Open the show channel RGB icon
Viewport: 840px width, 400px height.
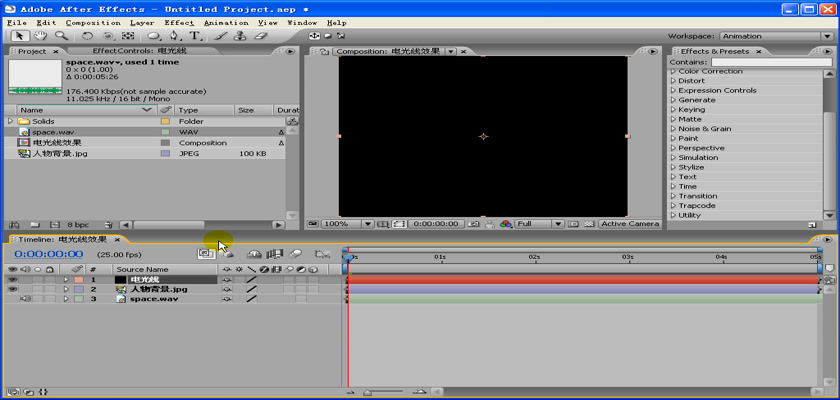(x=506, y=224)
